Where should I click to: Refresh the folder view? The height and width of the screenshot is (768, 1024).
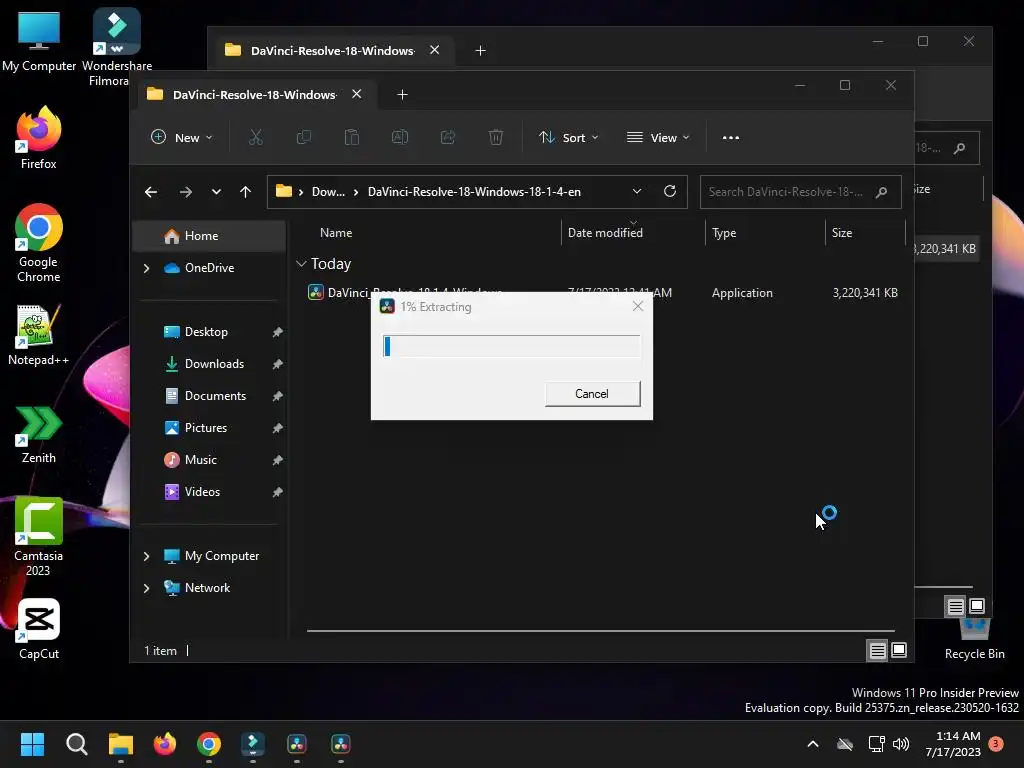click(670, 191)
